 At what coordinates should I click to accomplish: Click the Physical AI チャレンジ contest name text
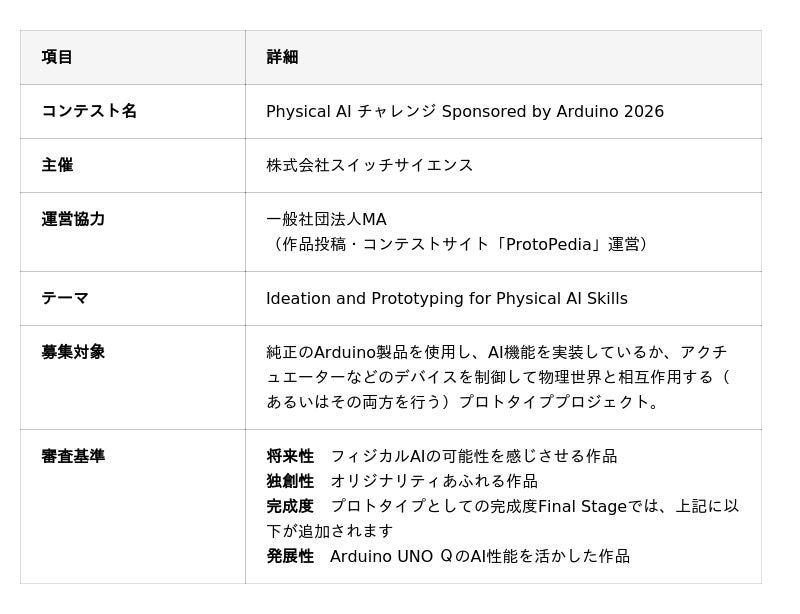(x=465, y=111)
